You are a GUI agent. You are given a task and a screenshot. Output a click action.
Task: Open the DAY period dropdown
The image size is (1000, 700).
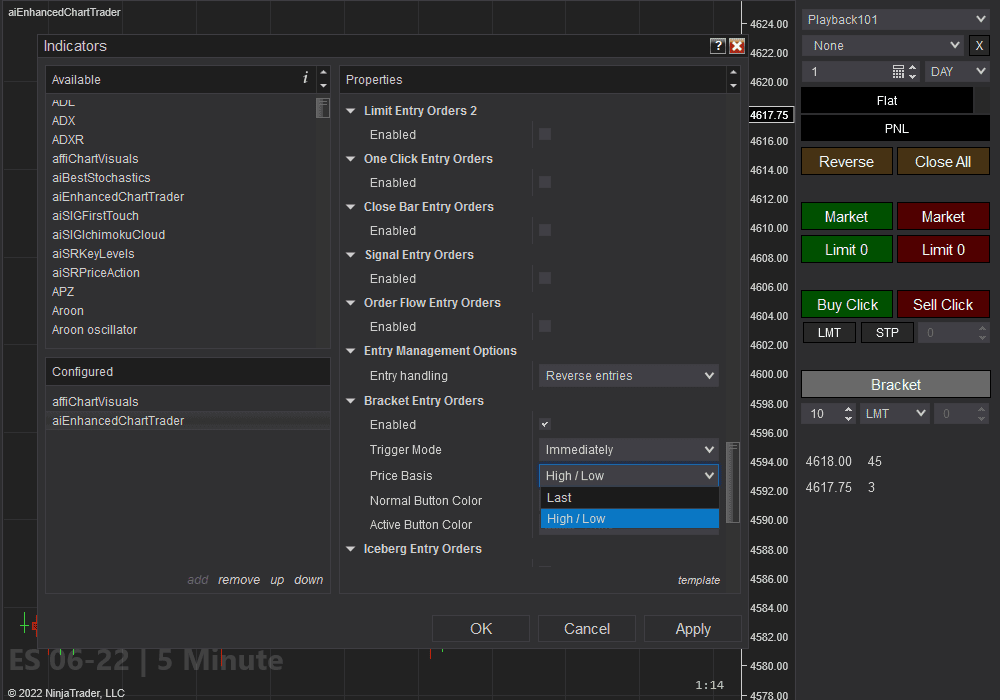click(956, 71)
